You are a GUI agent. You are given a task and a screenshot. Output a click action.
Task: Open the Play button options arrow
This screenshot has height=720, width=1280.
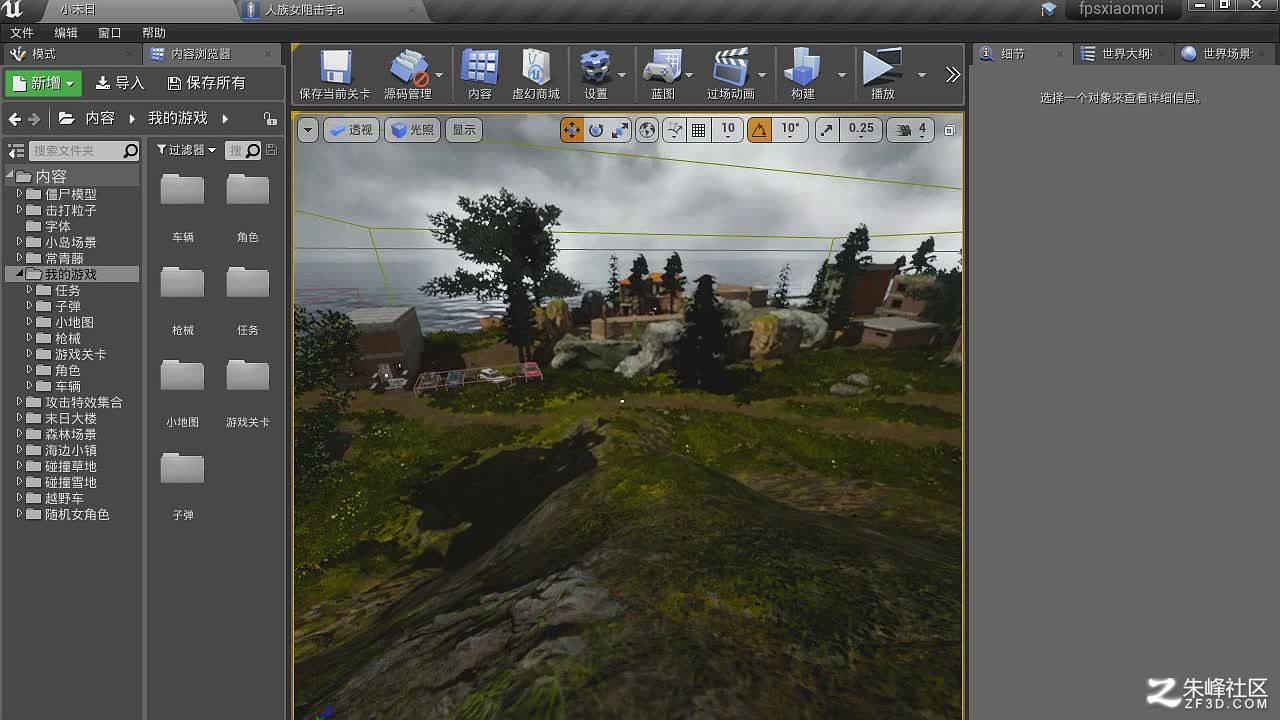[x=922, y=75]
